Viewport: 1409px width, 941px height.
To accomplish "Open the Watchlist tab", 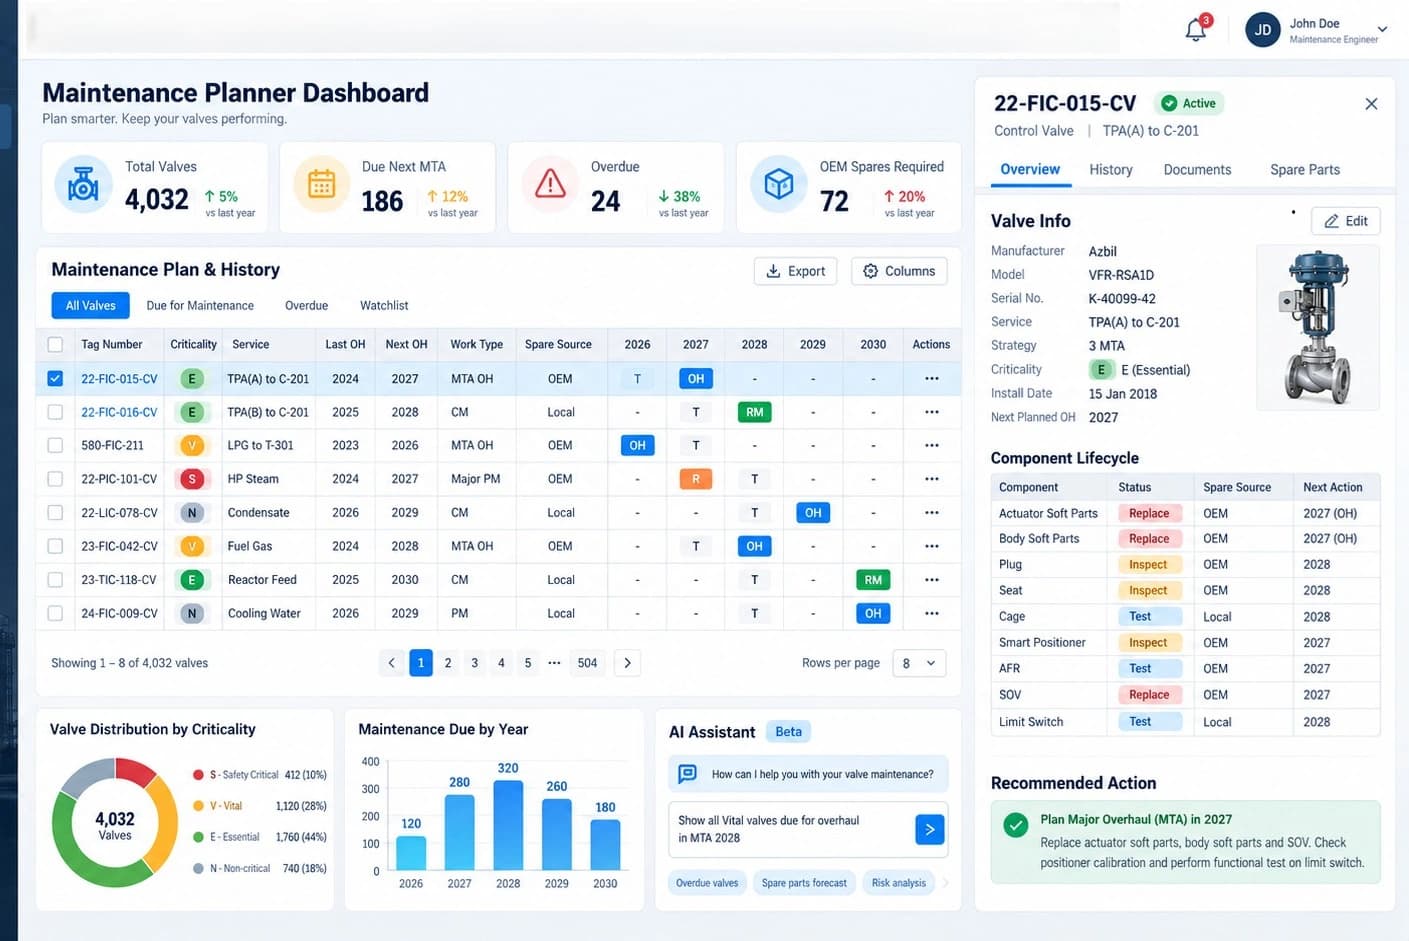I will coord(384,306).
